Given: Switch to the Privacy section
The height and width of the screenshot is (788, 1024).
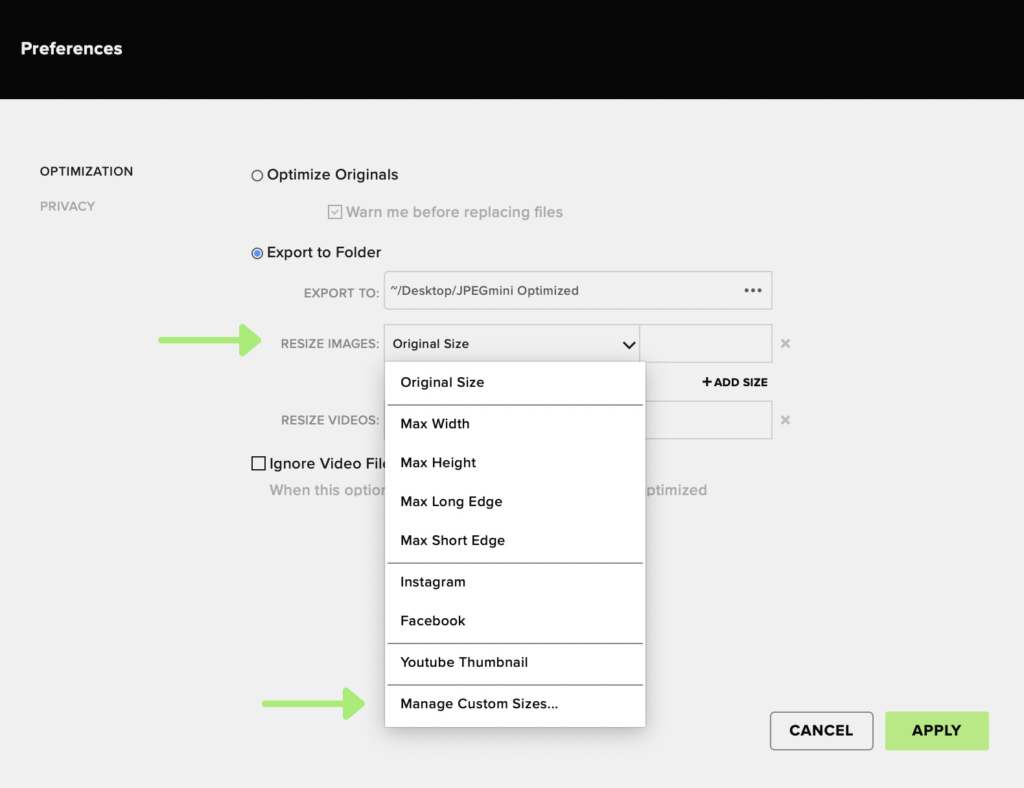Looking at the screenshot, I should pos(67,206).
